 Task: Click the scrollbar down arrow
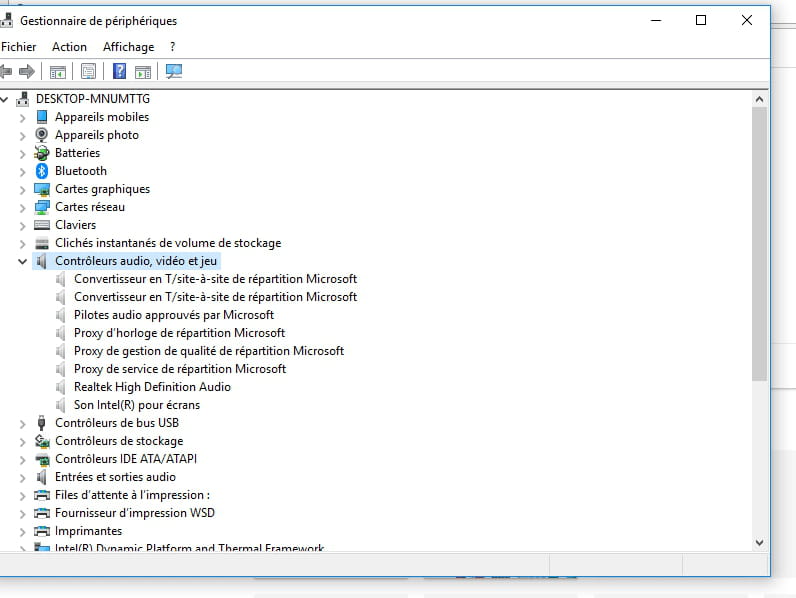[759, 543]
